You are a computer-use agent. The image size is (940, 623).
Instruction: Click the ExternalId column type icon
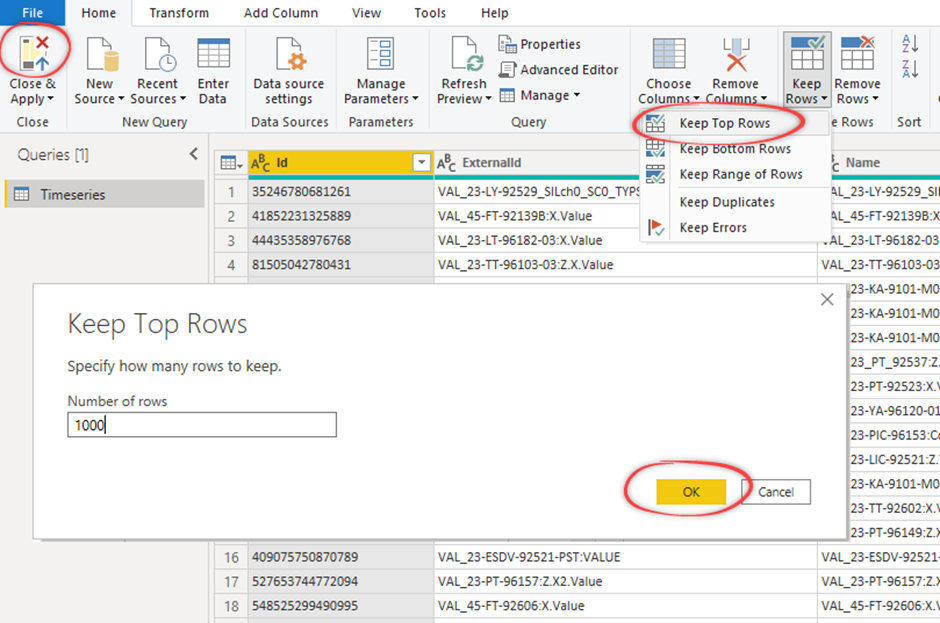tap(447, 163)
